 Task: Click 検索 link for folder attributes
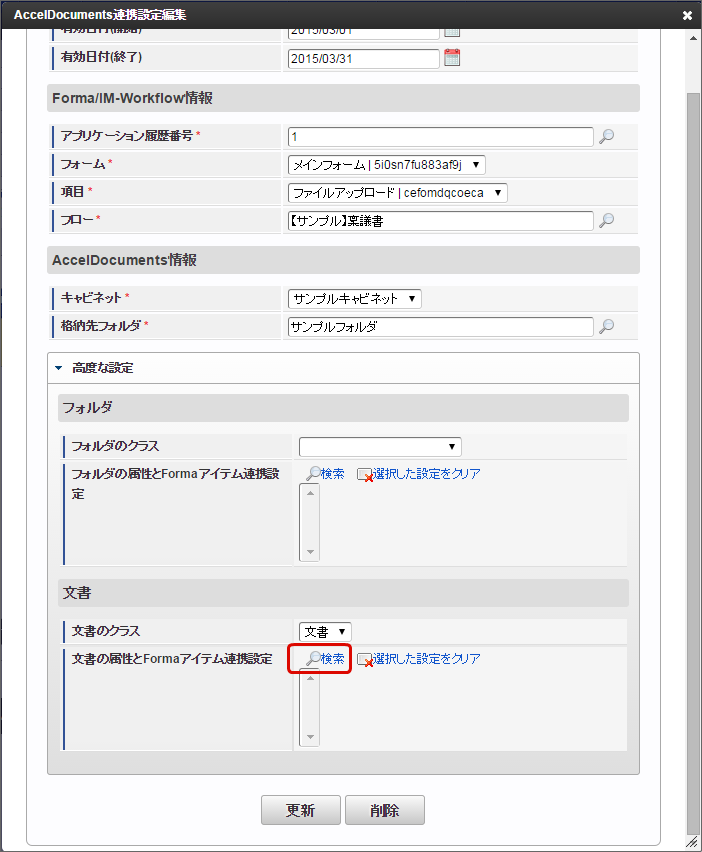[325, 474]
